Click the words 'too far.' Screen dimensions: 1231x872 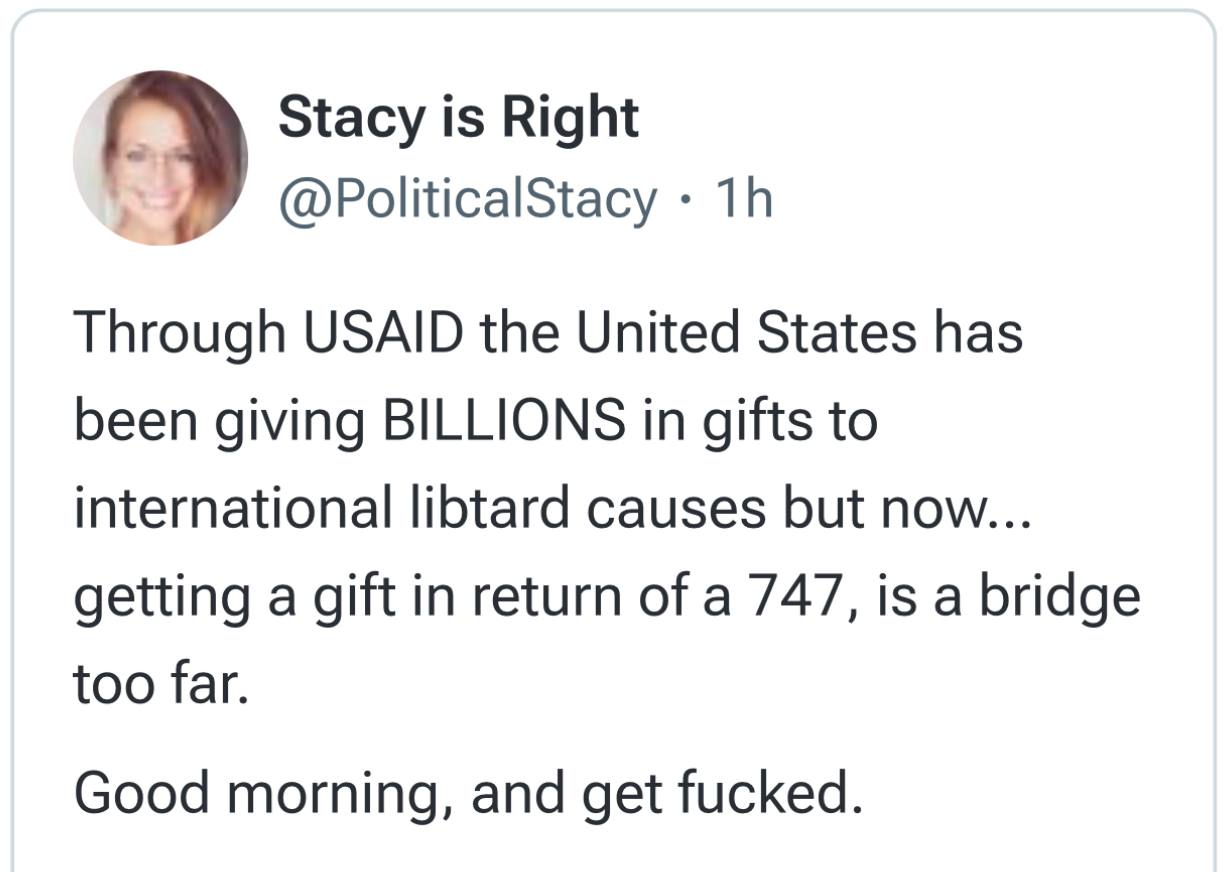(160, 683)
